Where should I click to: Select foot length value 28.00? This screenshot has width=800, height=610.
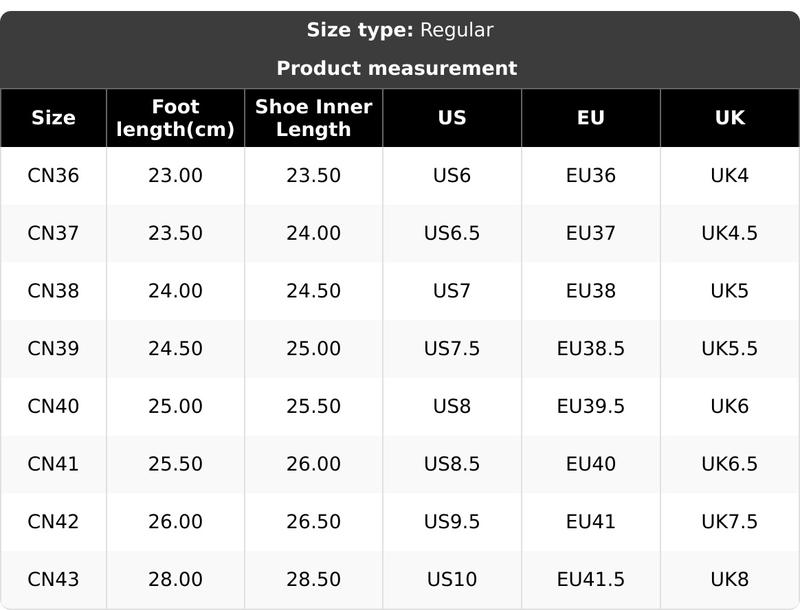[x=175, y=580]
